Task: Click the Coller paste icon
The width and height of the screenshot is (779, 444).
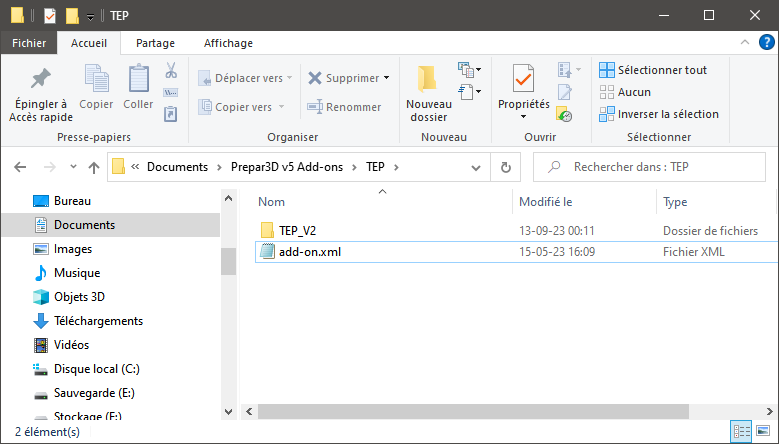Action: coord(138,78)
